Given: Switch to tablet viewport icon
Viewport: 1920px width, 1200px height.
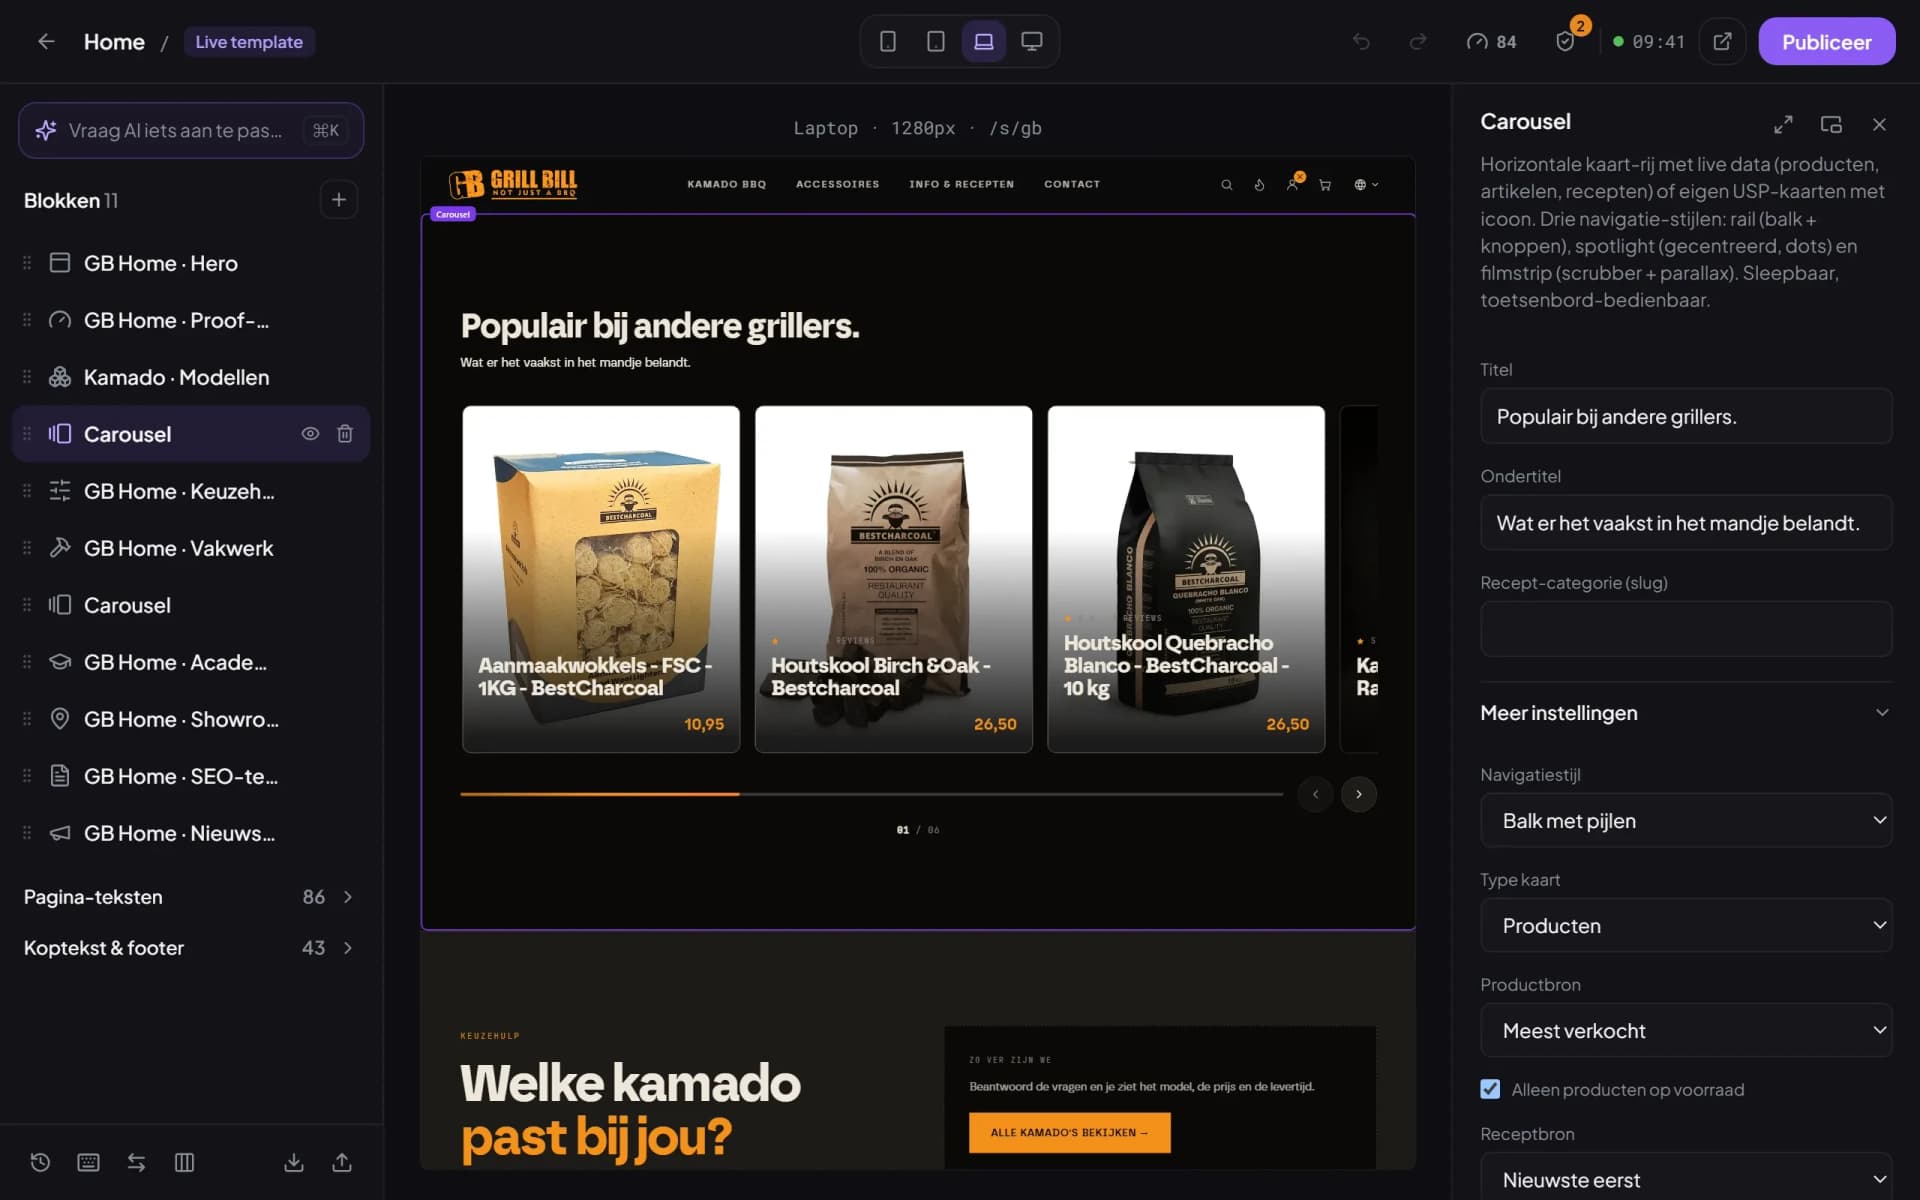Looking at the screenshot, I should tap(935, 41).
